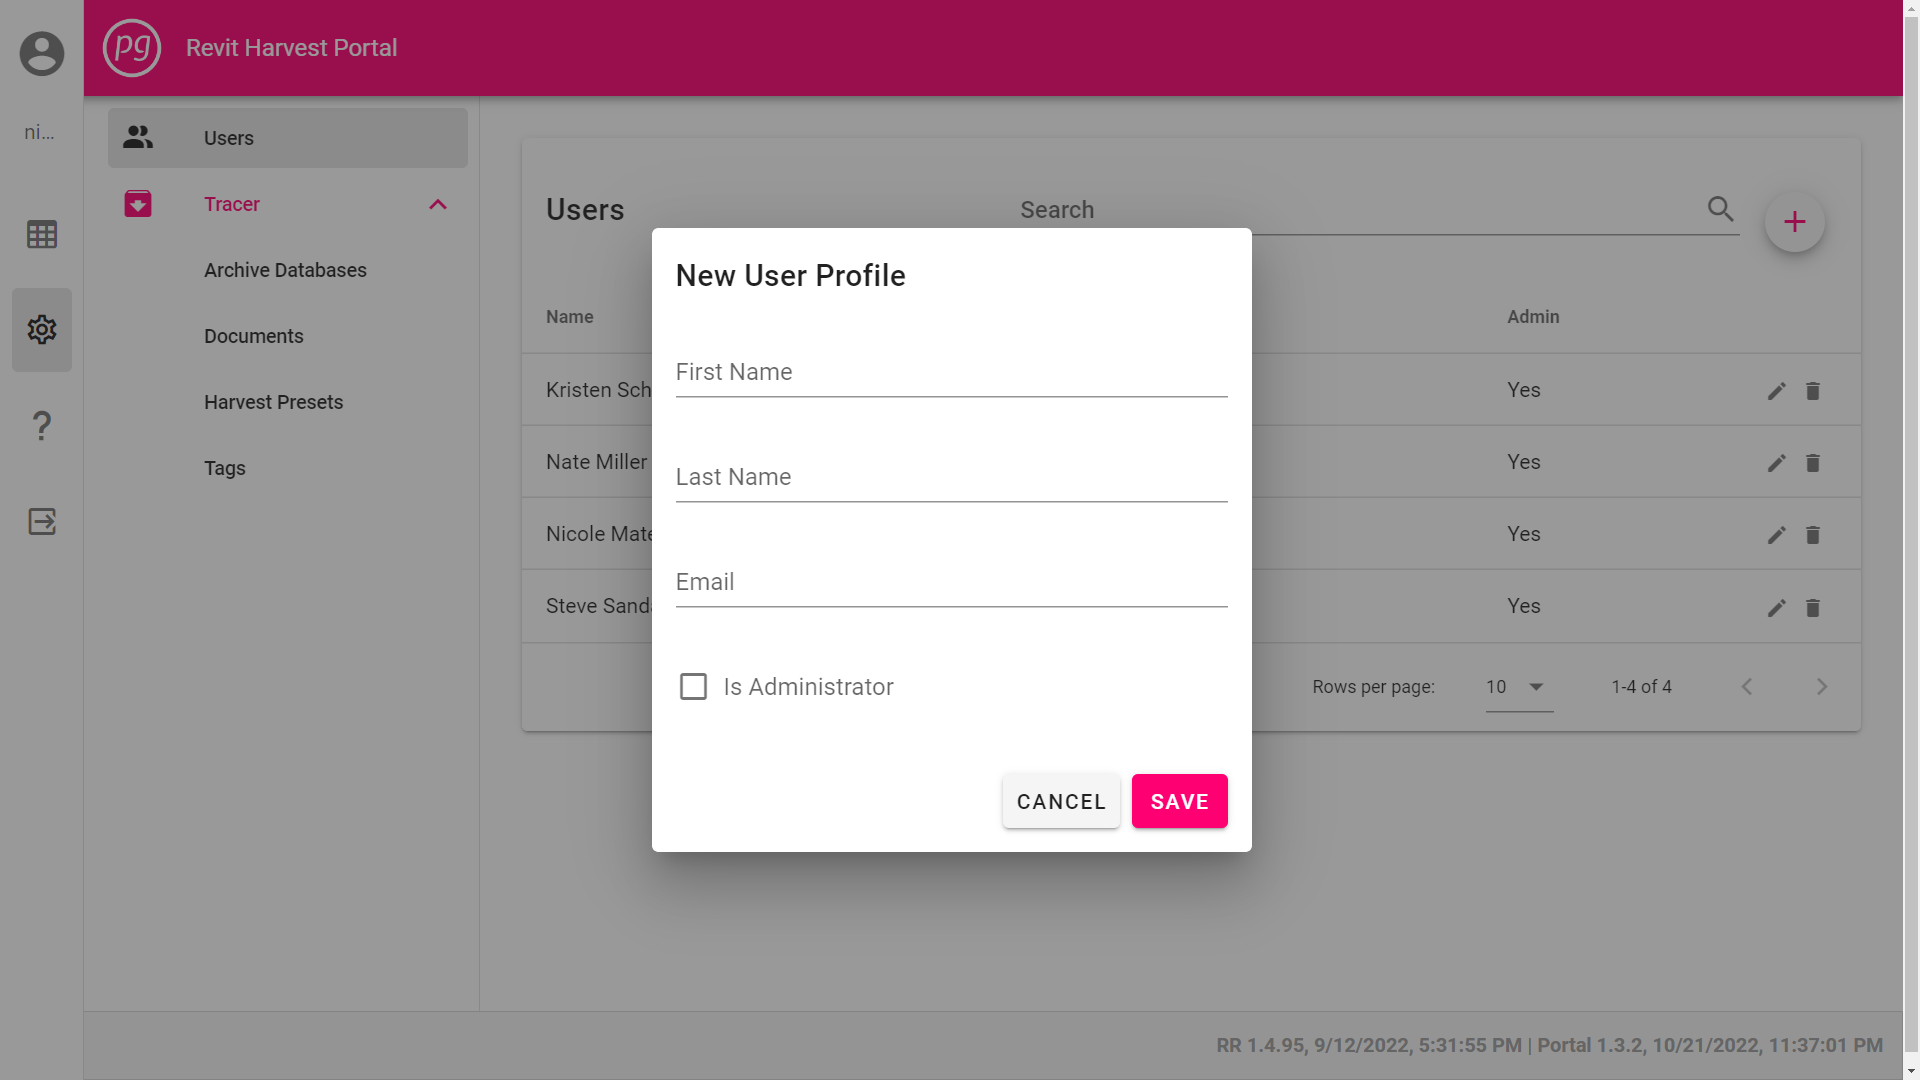The image size is (1920, 1080).
Task: Click the next page chevron
Action: tap(1822, 686)
